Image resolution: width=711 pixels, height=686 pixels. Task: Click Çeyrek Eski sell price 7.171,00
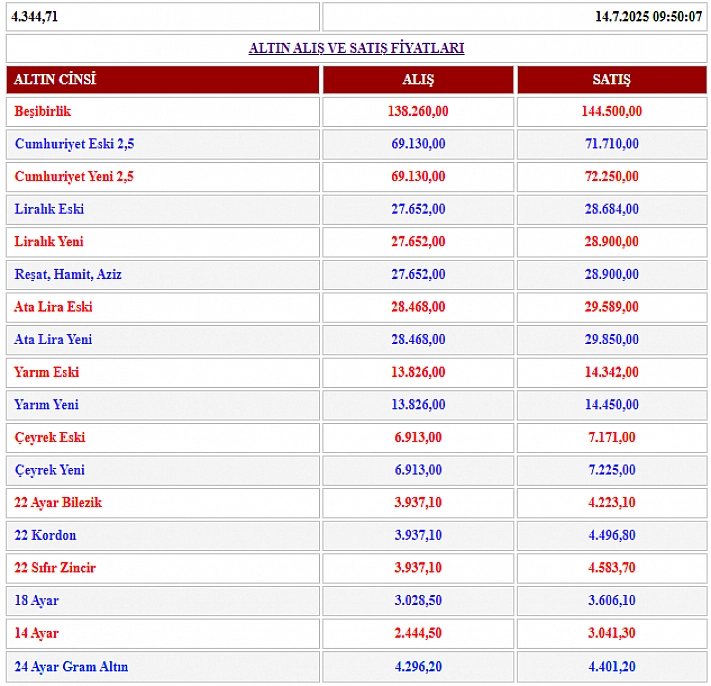(611, 438)
